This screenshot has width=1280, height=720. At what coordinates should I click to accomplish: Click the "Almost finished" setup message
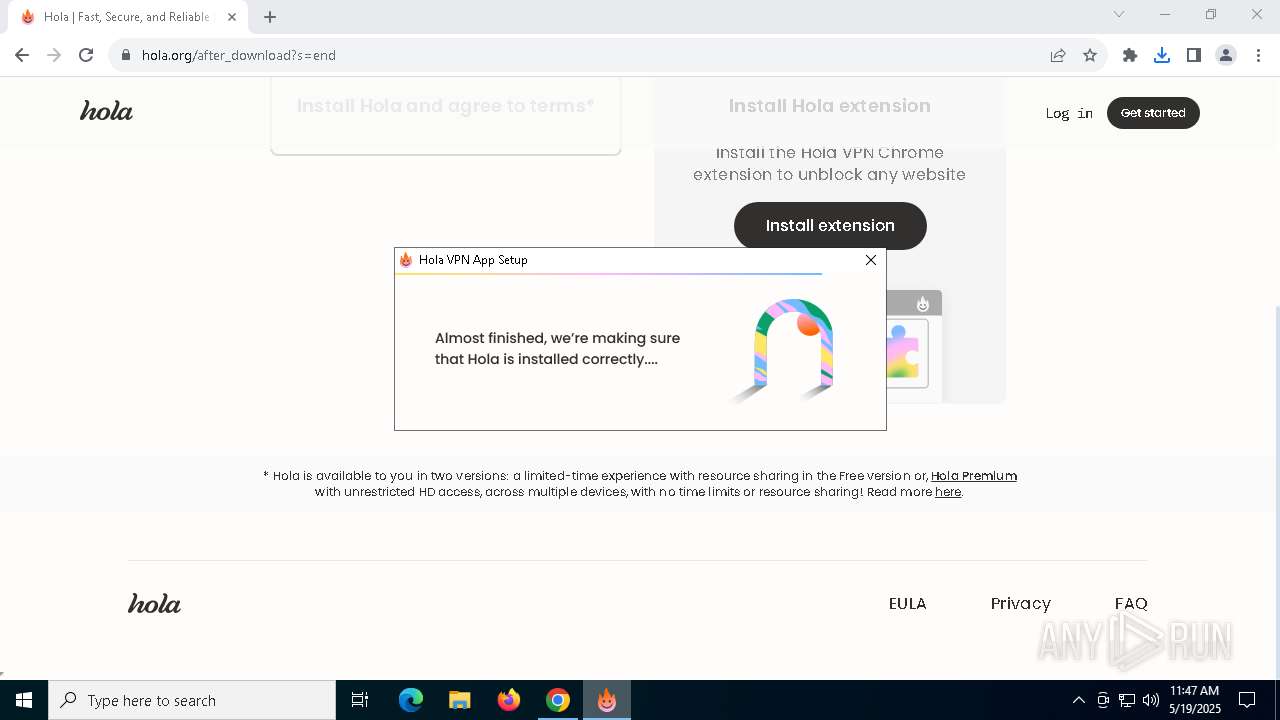(x=557, y=349)
